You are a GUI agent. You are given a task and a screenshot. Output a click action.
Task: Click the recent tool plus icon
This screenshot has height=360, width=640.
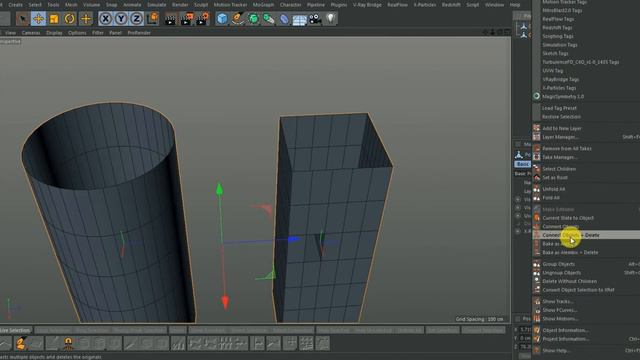[x=86, y=19]
